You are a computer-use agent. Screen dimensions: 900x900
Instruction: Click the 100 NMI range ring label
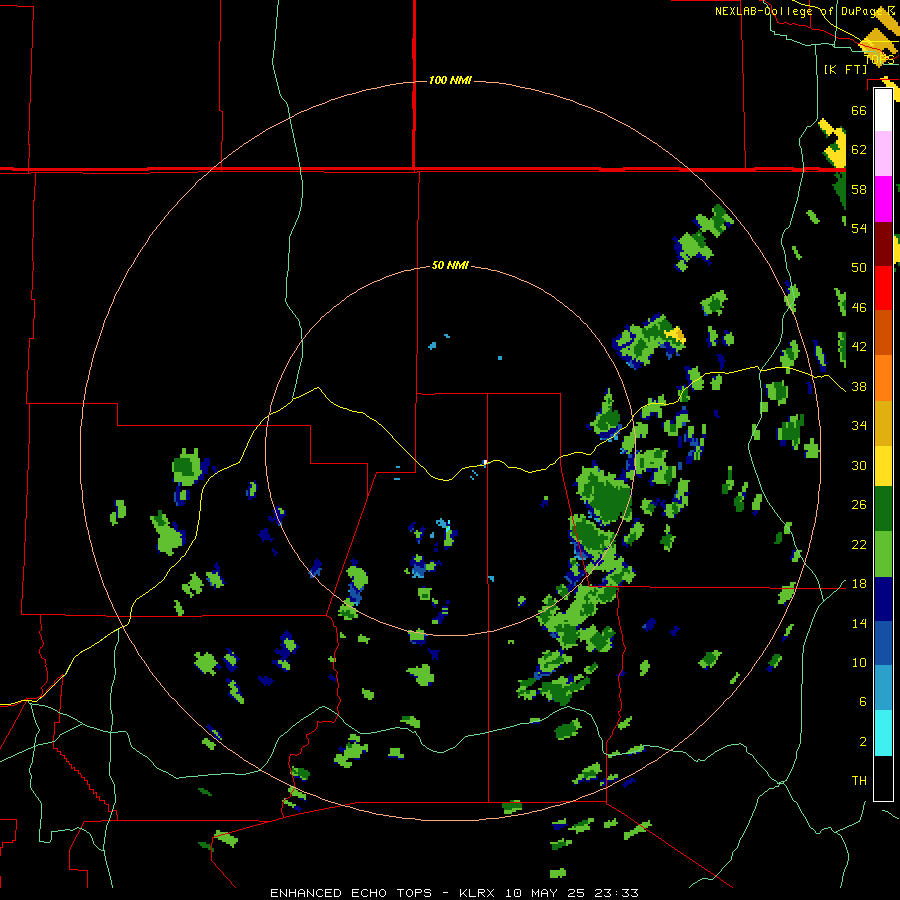[x=450, y=80]
